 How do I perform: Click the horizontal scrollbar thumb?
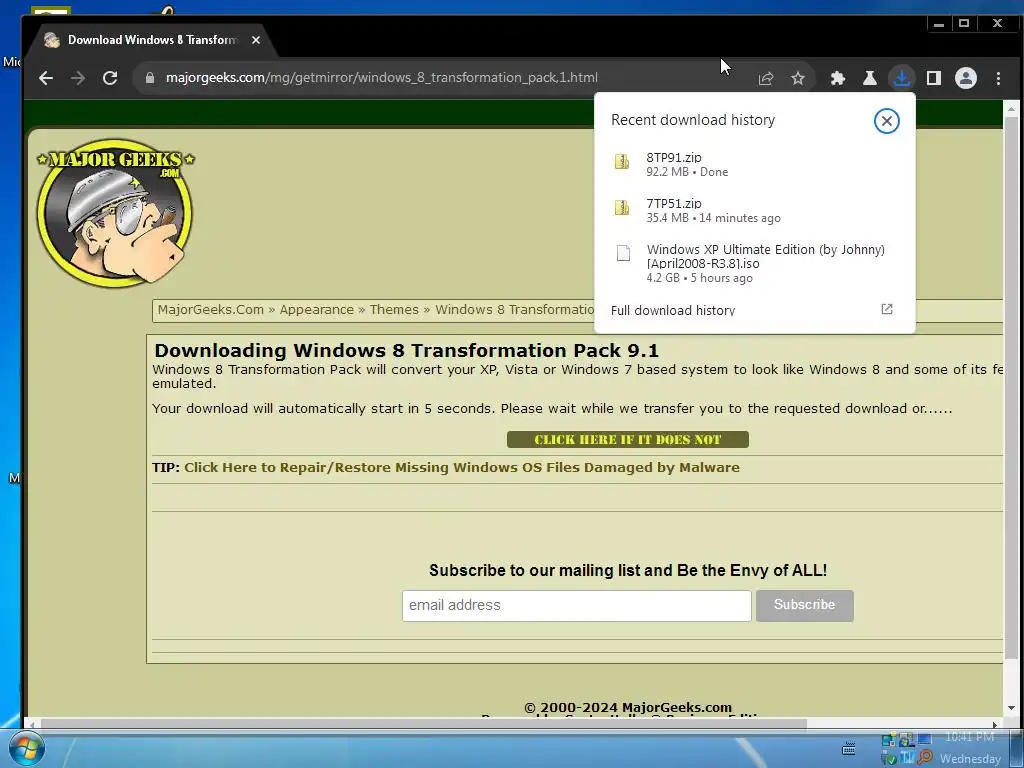[423, 724]
